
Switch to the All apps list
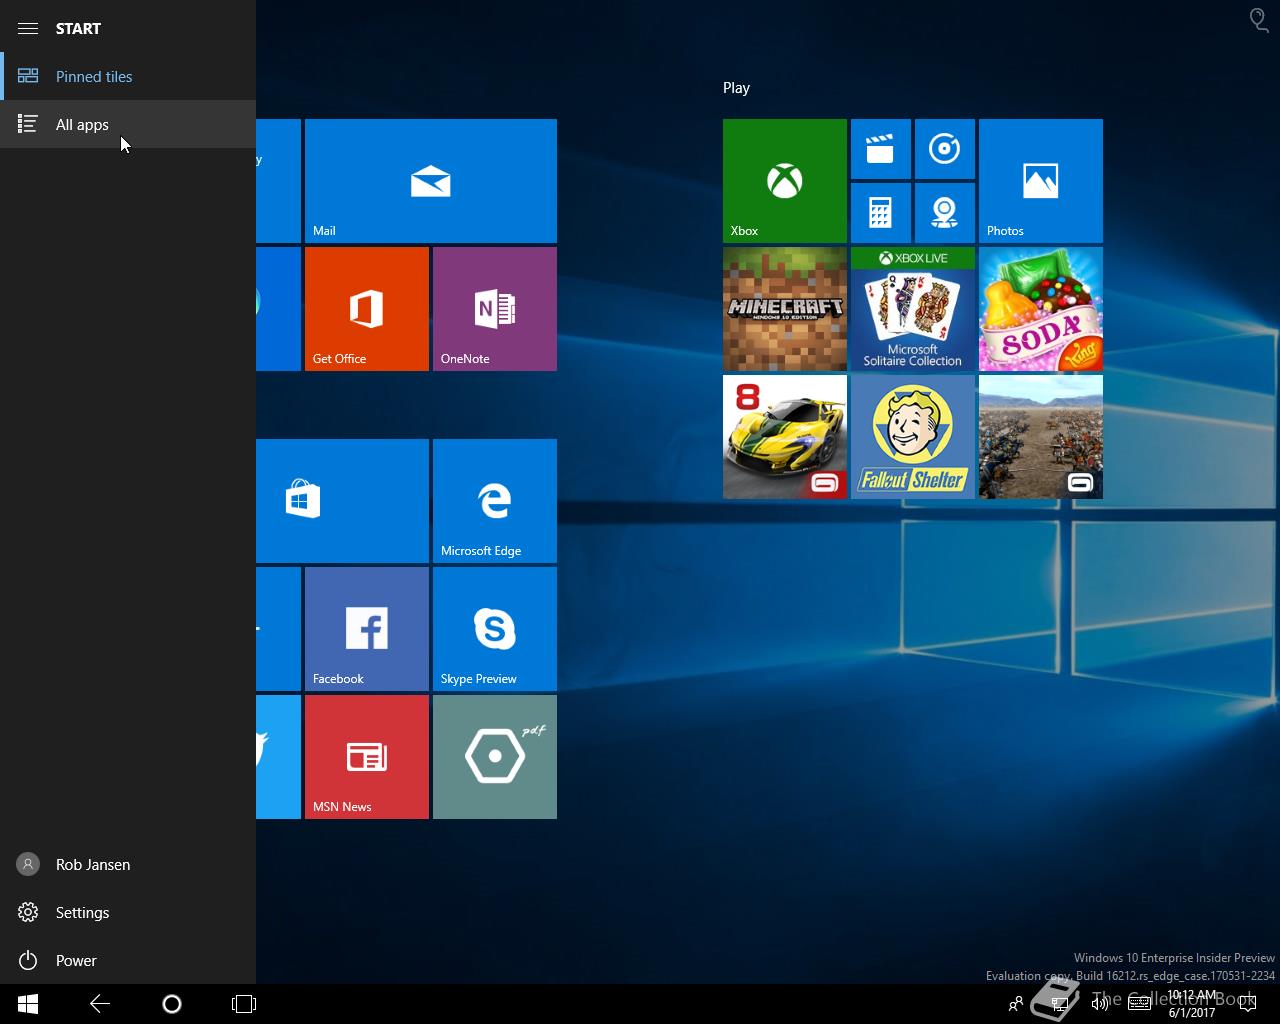click(128, 124)
